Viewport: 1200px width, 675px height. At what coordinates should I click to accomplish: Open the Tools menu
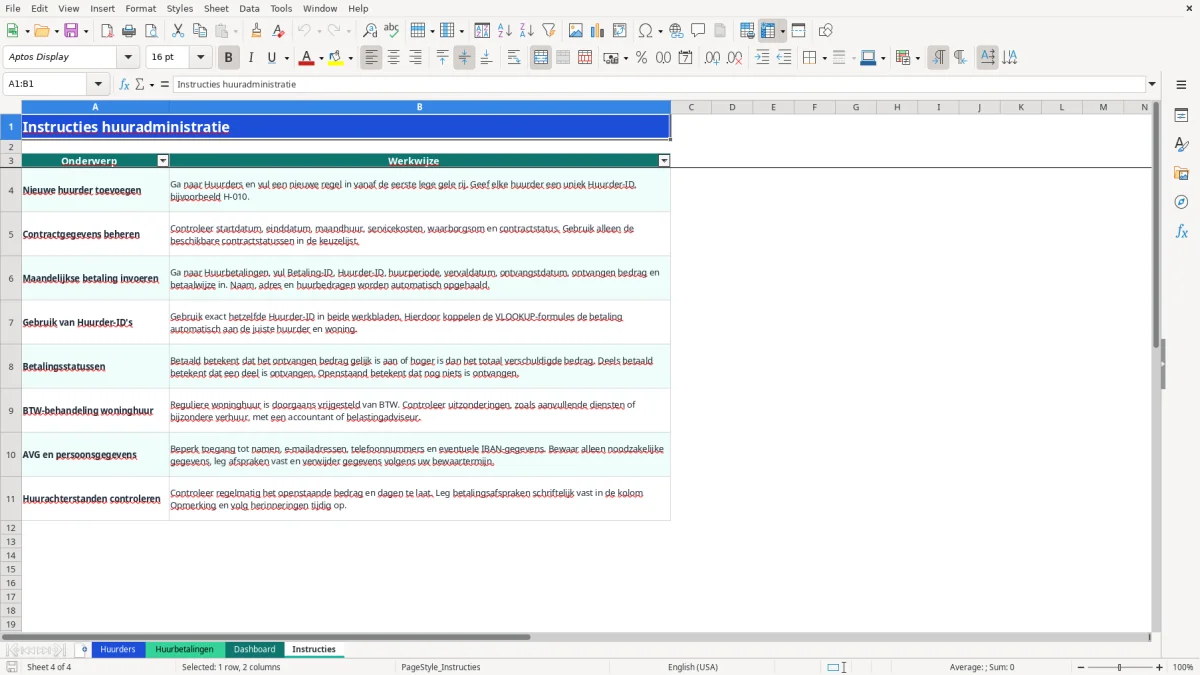click(x=281, y=8)
